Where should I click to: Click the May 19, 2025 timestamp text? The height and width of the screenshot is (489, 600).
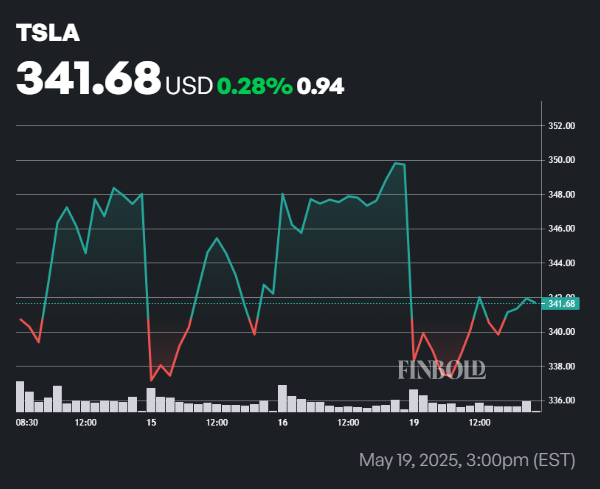pyautogui.click(x=467, y=460)
